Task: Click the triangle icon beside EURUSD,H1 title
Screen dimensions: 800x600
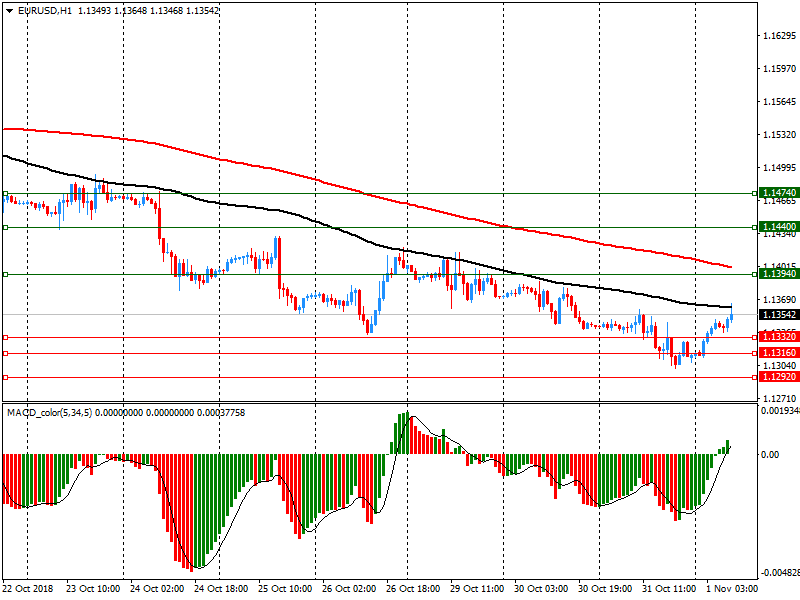Action: pos(9,10)
